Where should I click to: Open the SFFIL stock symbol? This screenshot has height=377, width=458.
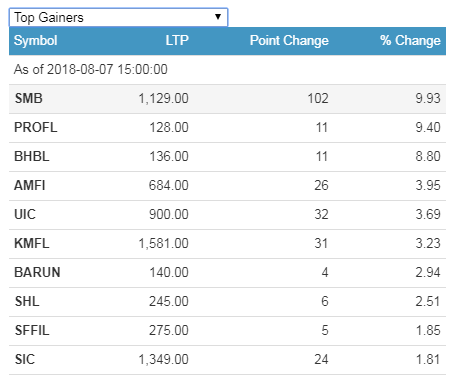pyautogui.click(x=32, y=330)
